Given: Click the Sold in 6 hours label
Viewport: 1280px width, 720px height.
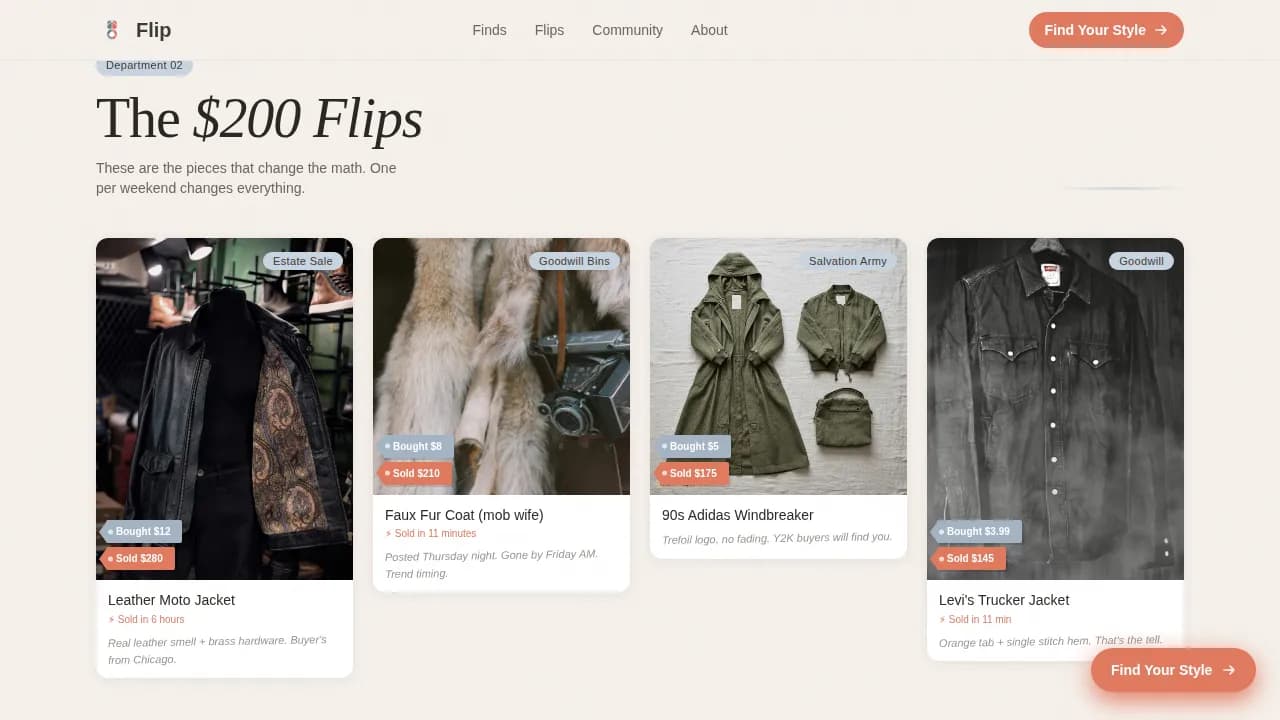Looking at the screenshot, I should click(146, 620).
